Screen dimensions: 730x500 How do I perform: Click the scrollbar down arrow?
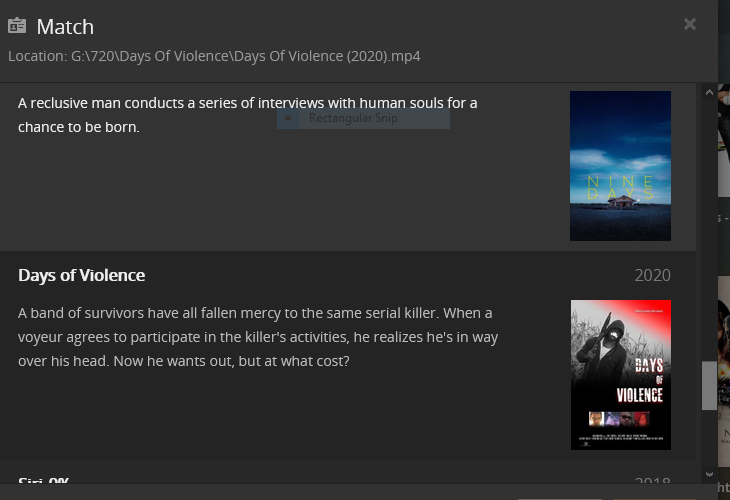pos(709,474)
